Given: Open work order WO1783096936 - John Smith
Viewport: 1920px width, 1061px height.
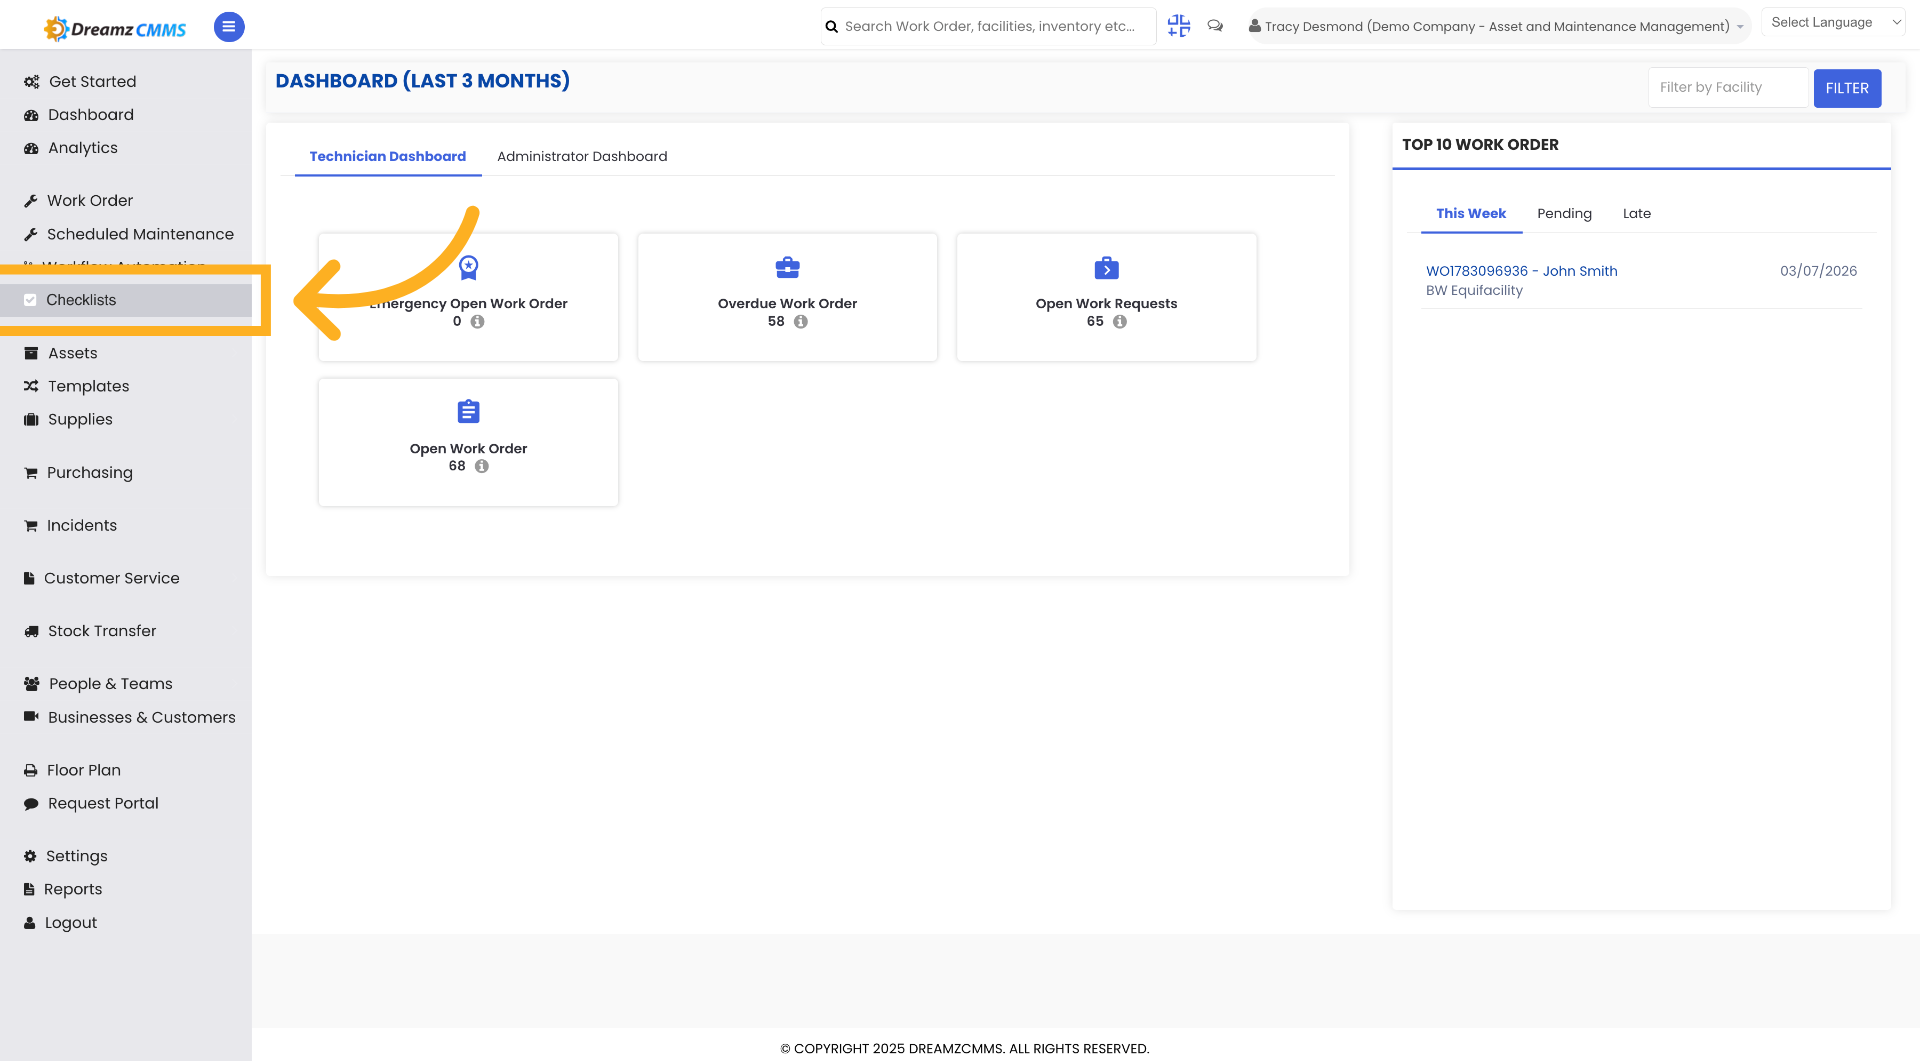Looking at the screenshot, I should click(1521, 271).
